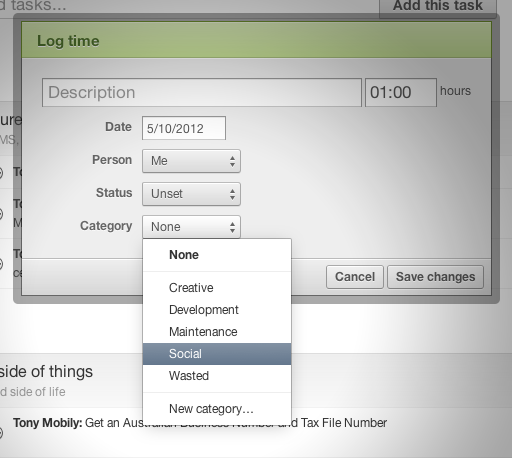Click the Category dropdown arrows icon

(232, 227)
